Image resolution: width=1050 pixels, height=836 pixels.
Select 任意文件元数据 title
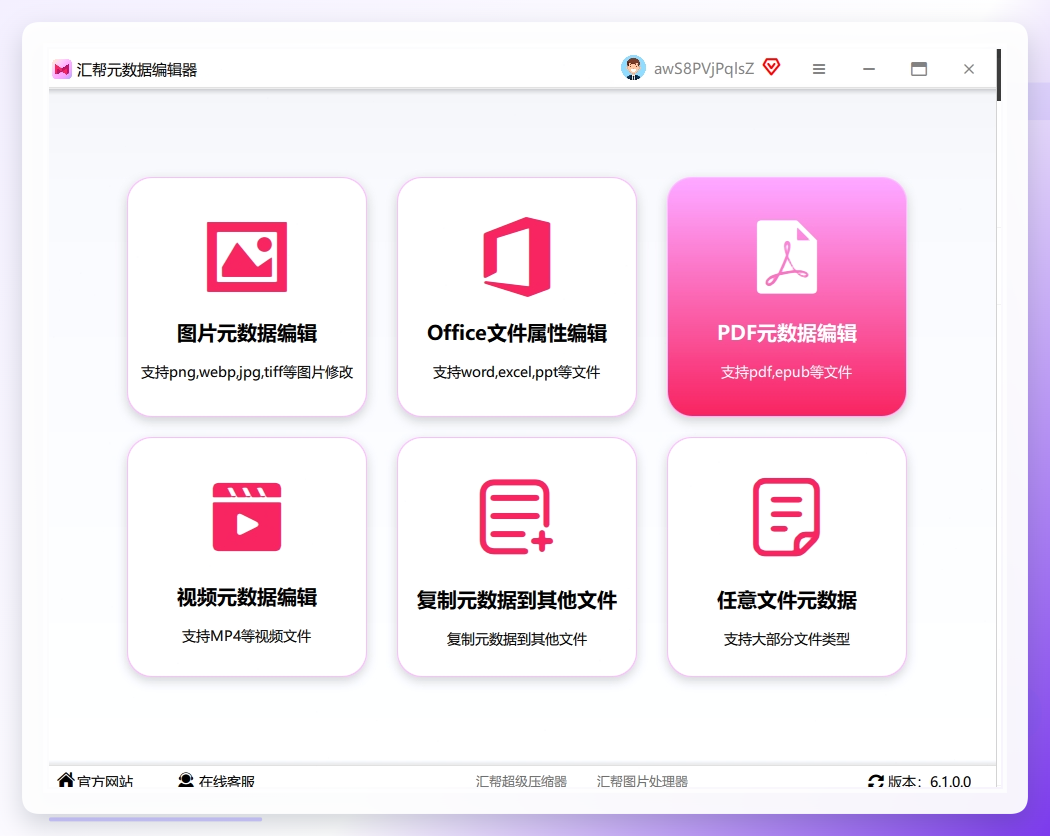click(786, 600)
